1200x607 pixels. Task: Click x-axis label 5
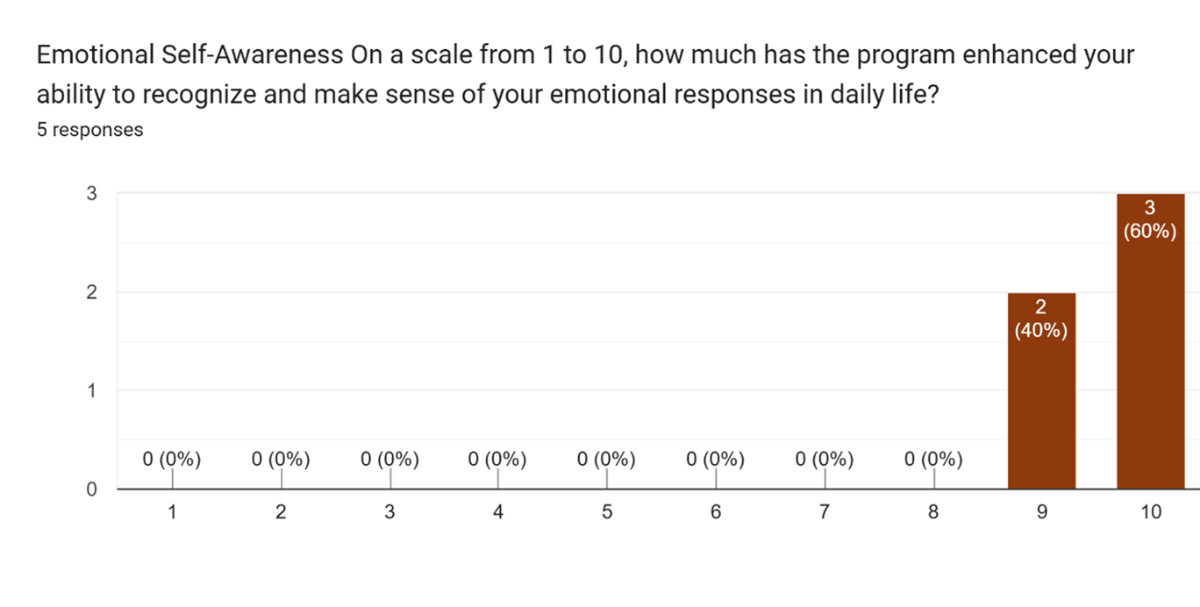[607, 513]
